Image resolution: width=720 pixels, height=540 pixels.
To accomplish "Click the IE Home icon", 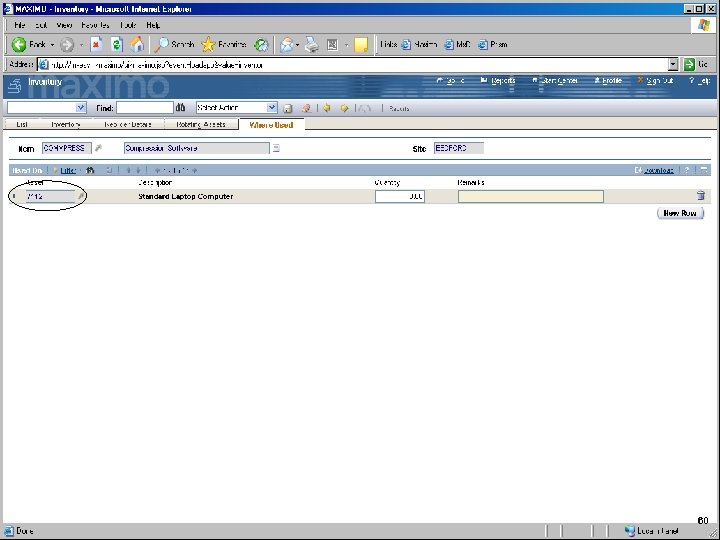I will coord(137,45).
